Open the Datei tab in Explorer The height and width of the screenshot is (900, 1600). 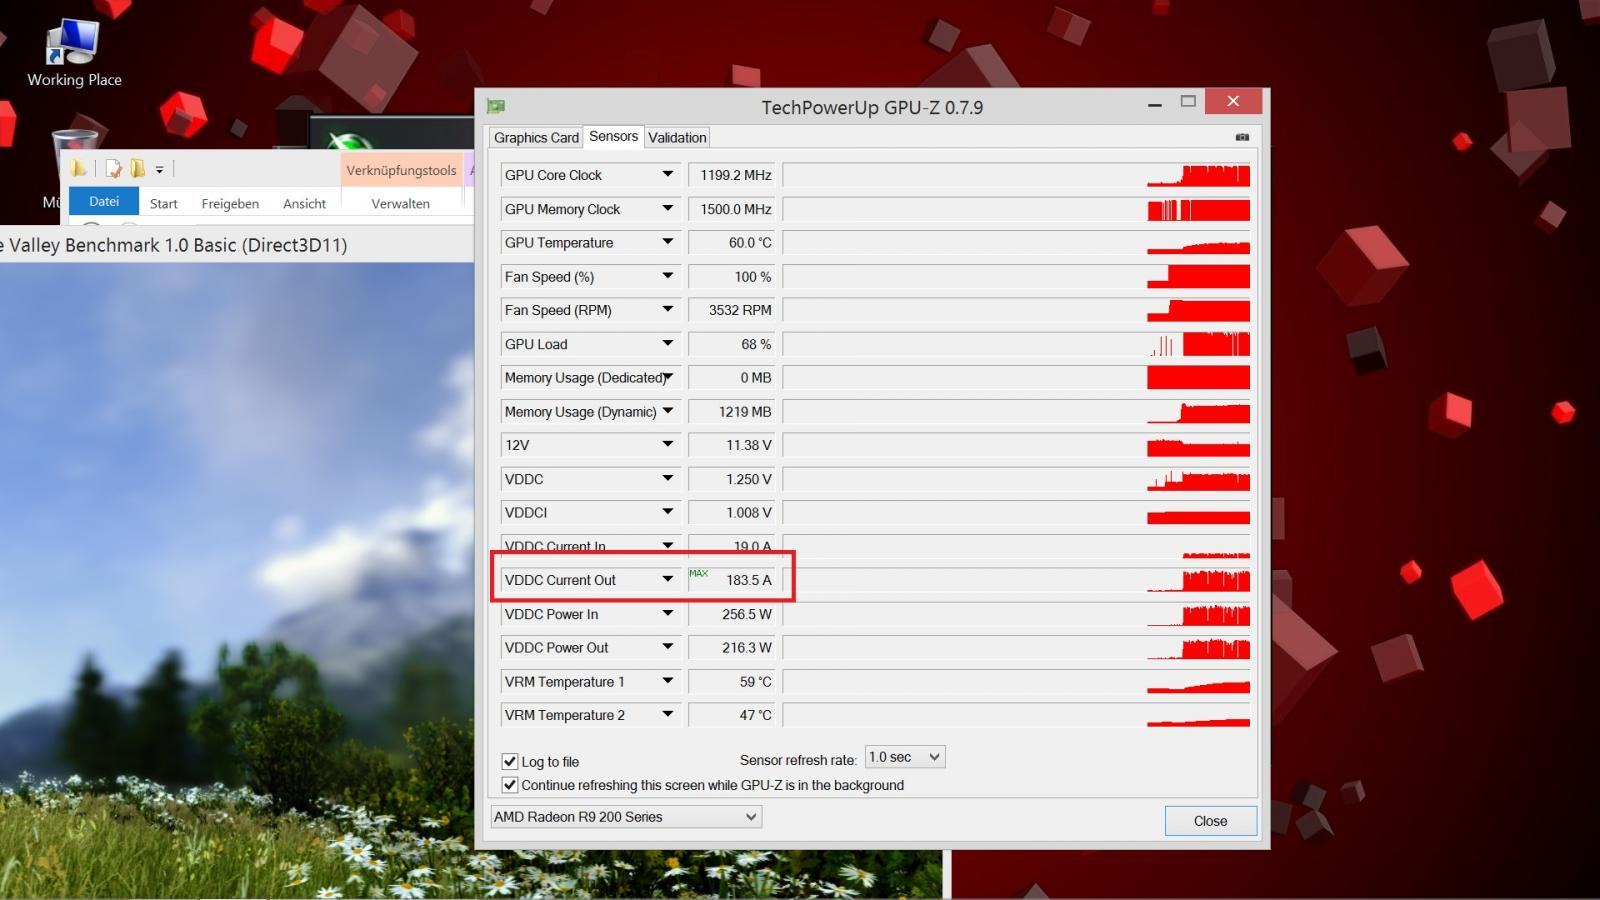click(x=104, y=202)
